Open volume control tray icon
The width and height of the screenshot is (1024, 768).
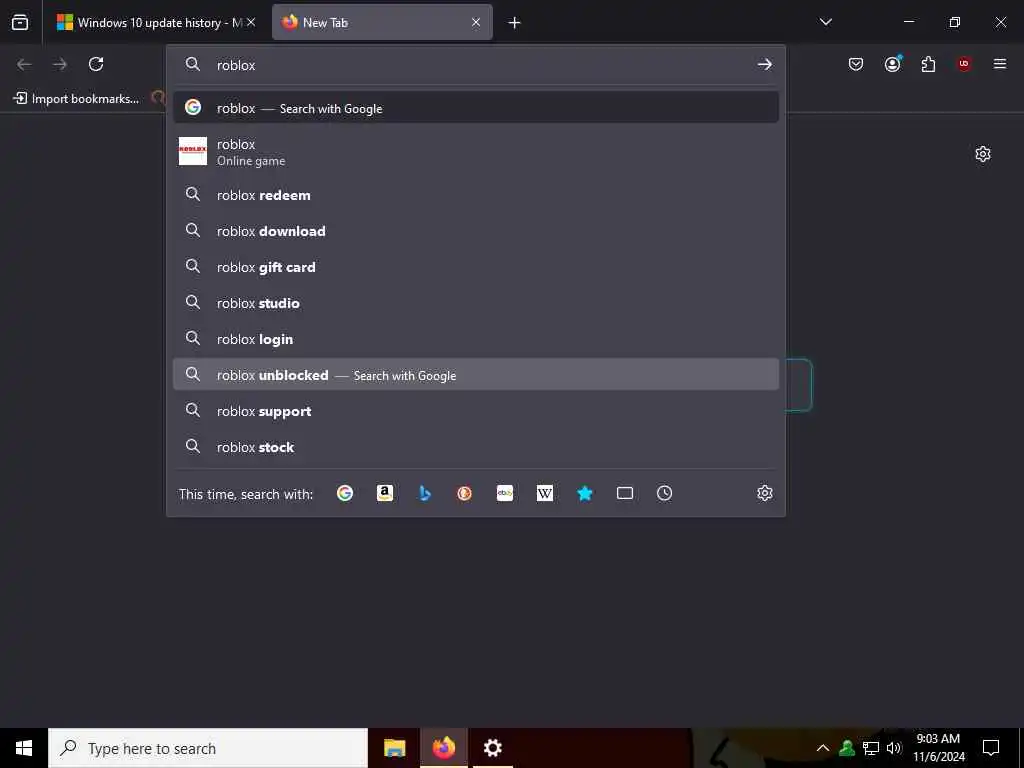tap(894, 748)
